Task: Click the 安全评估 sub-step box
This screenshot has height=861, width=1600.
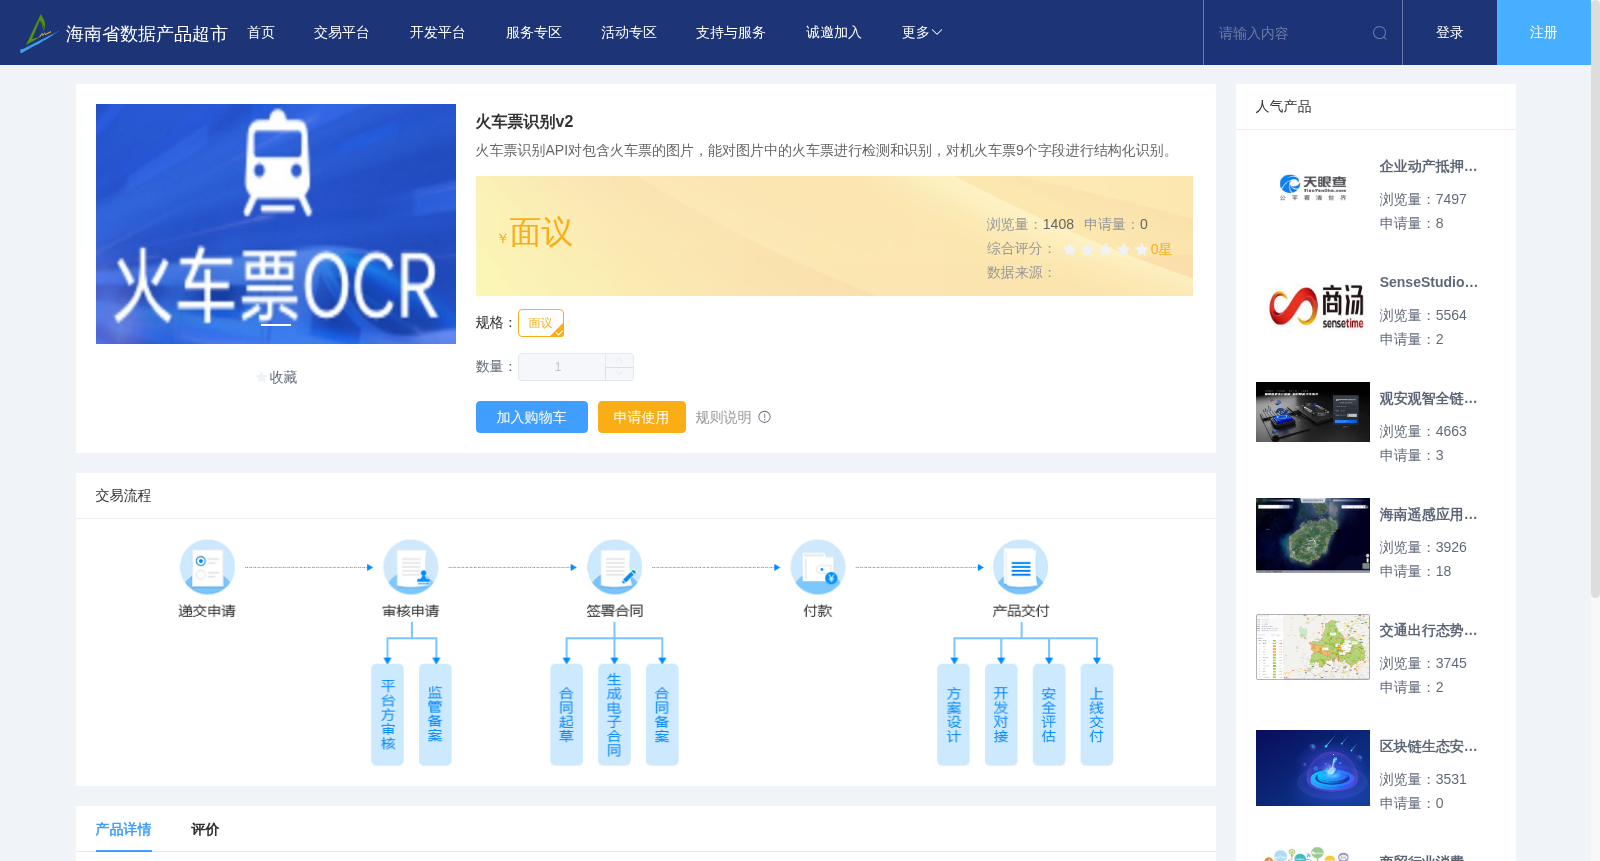Action: click(1049, 715)
